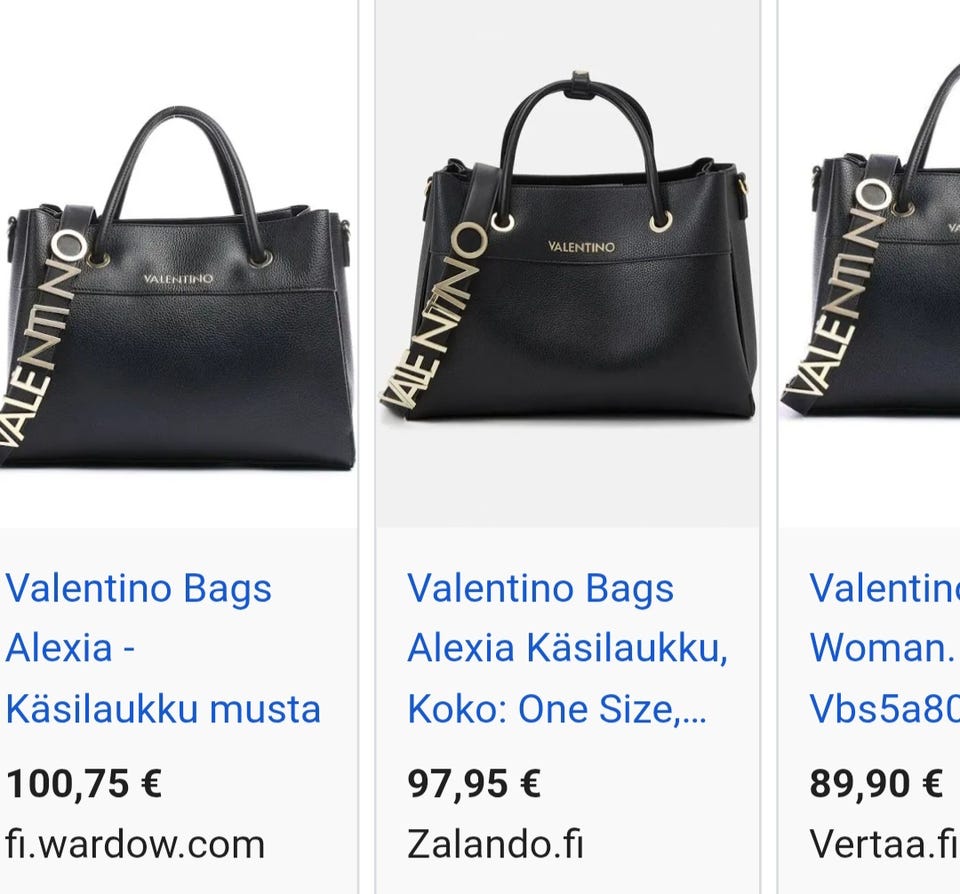This screenshot has width=960, height=894.
Task: Click the truncated 'Koko: One Size,…' title line
Action: [557, 709]
